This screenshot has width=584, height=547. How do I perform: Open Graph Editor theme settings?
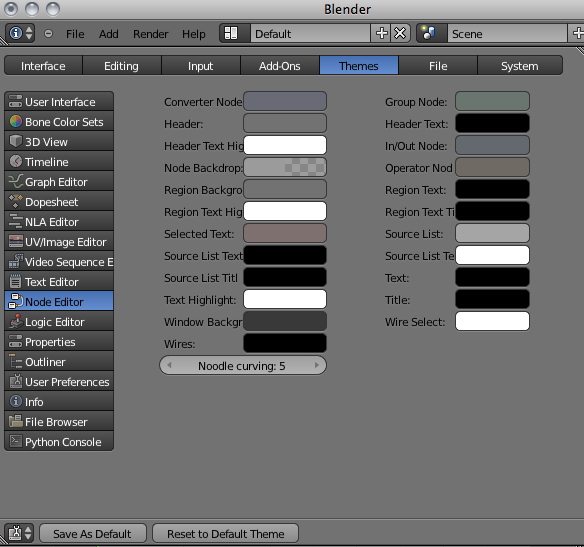pyautogui.click(x=59, y=182)
